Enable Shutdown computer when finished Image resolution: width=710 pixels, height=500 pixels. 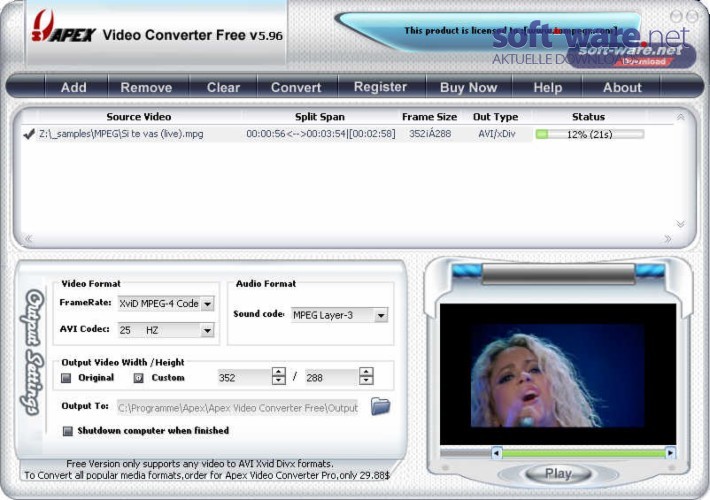click(67, 431)
